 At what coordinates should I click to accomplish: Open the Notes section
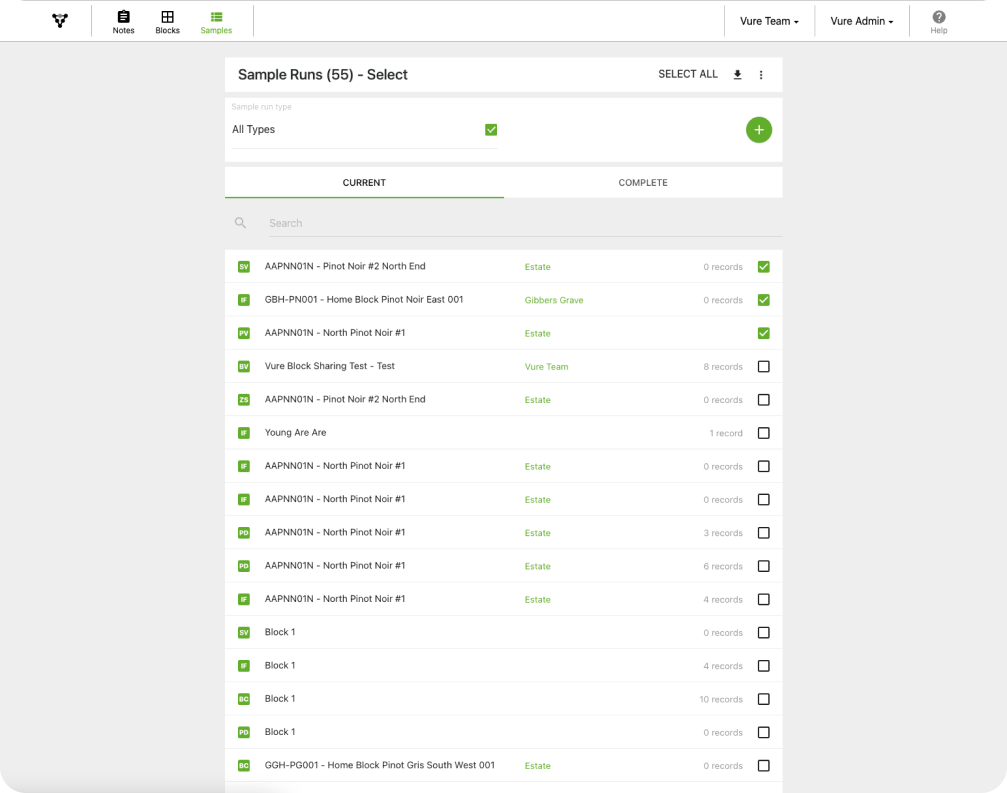coord(123,22)
